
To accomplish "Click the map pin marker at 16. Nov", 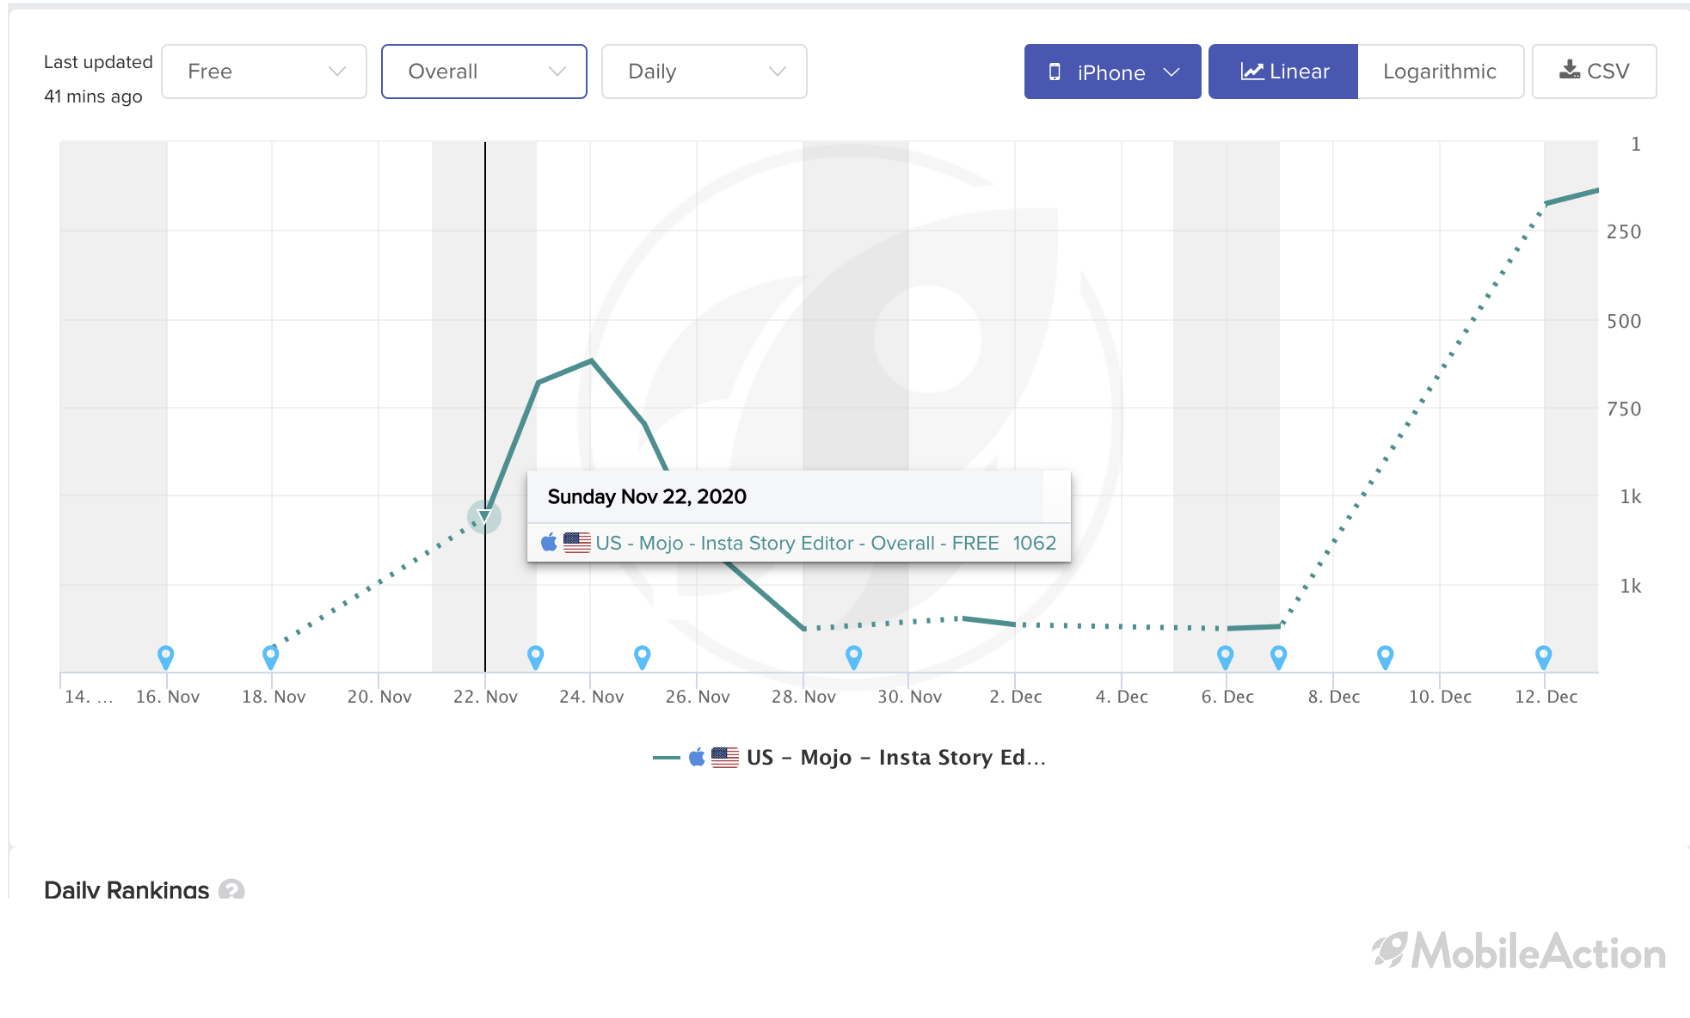I will (x=166, y=657).
